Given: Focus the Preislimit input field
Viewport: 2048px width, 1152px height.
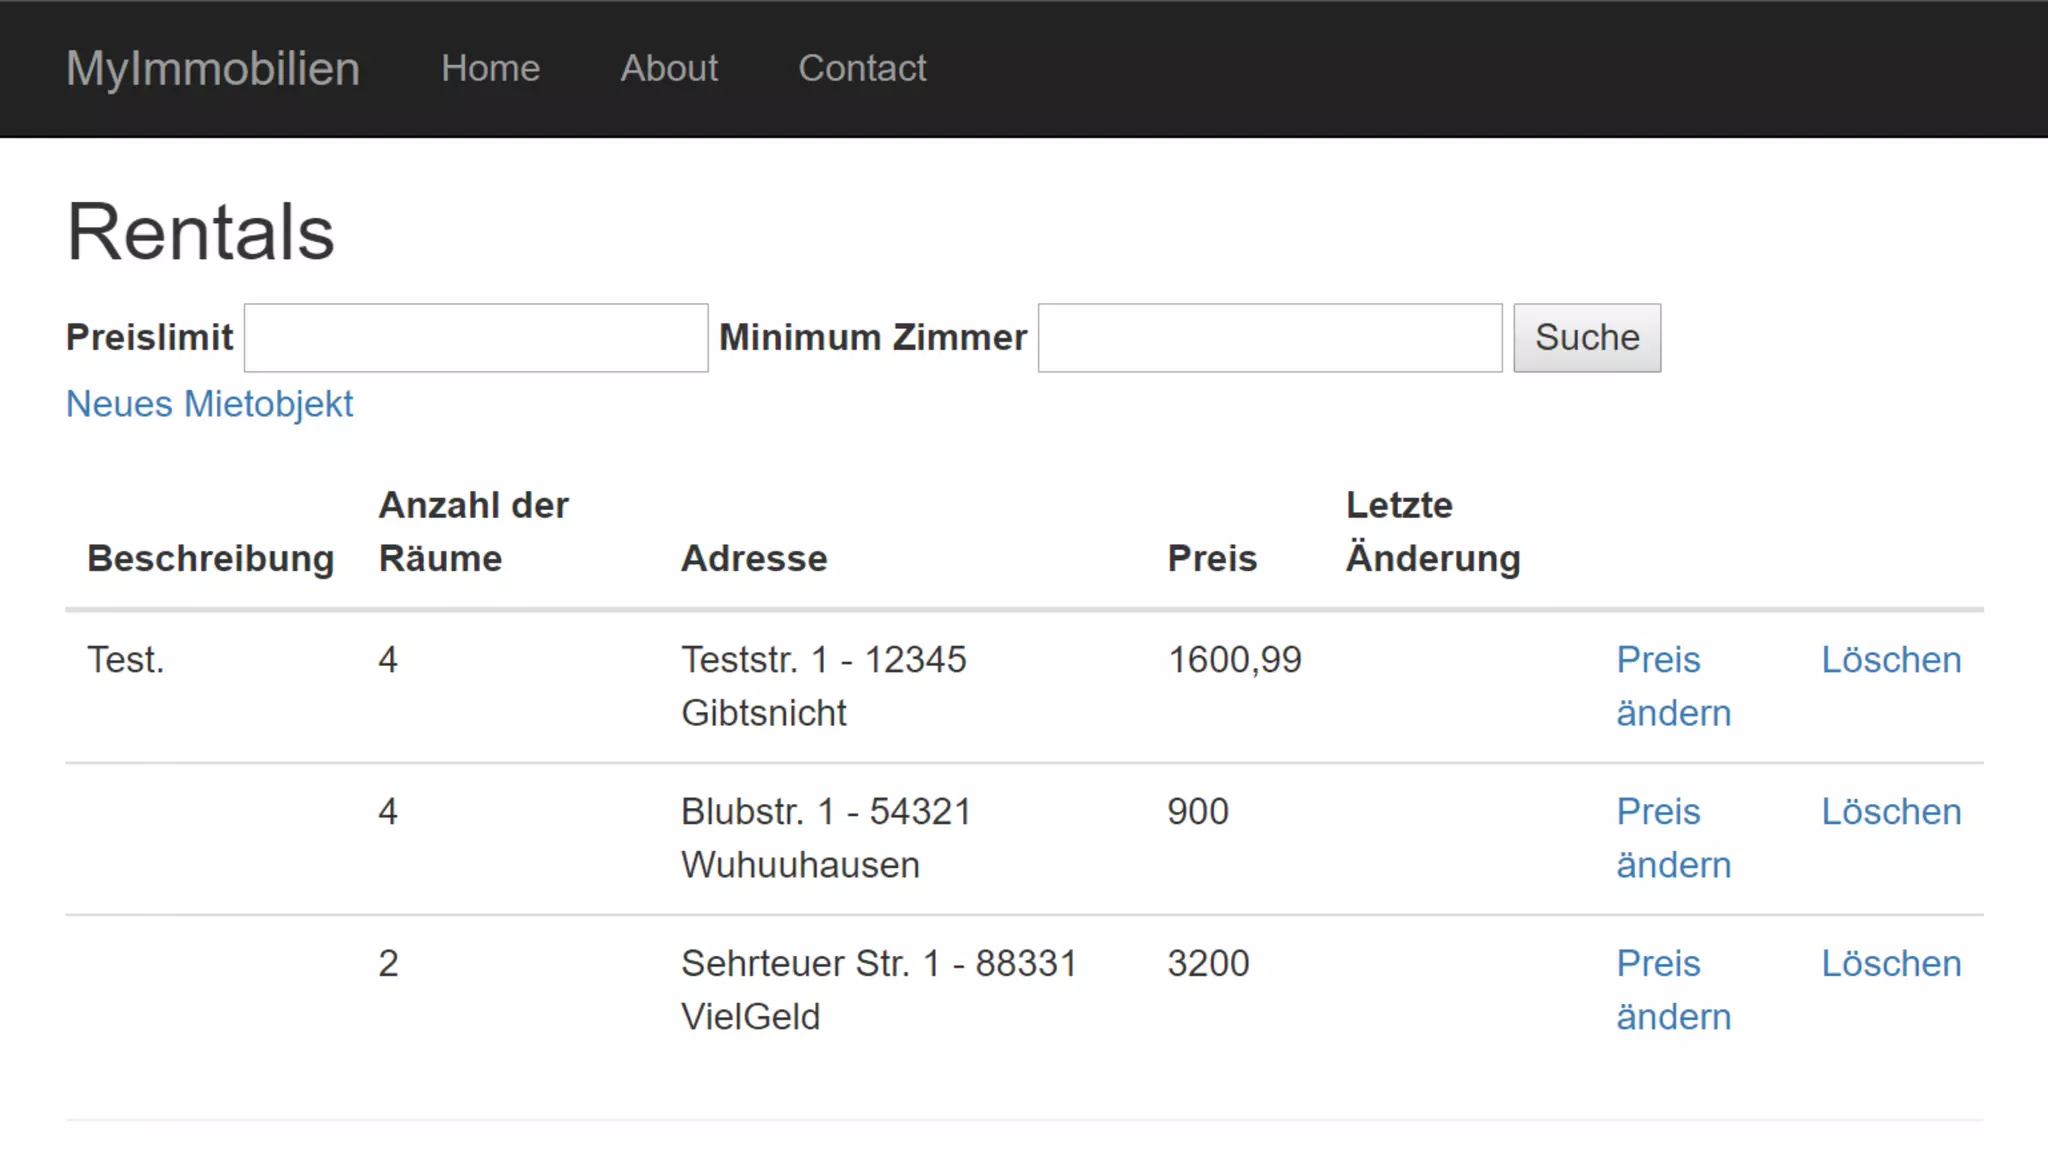Looking at the screenshot, I should [x=476, y=338].
